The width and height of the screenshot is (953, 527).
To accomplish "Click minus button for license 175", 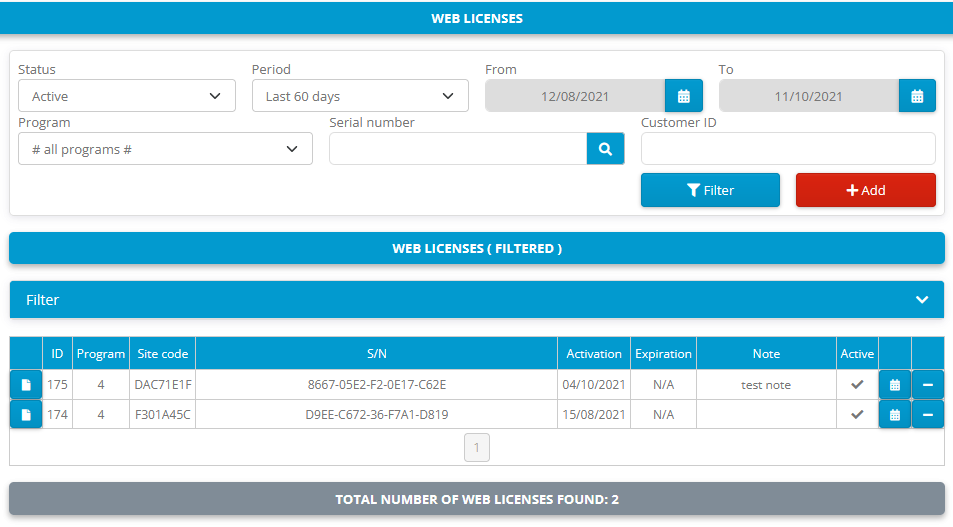I will 927,385.
